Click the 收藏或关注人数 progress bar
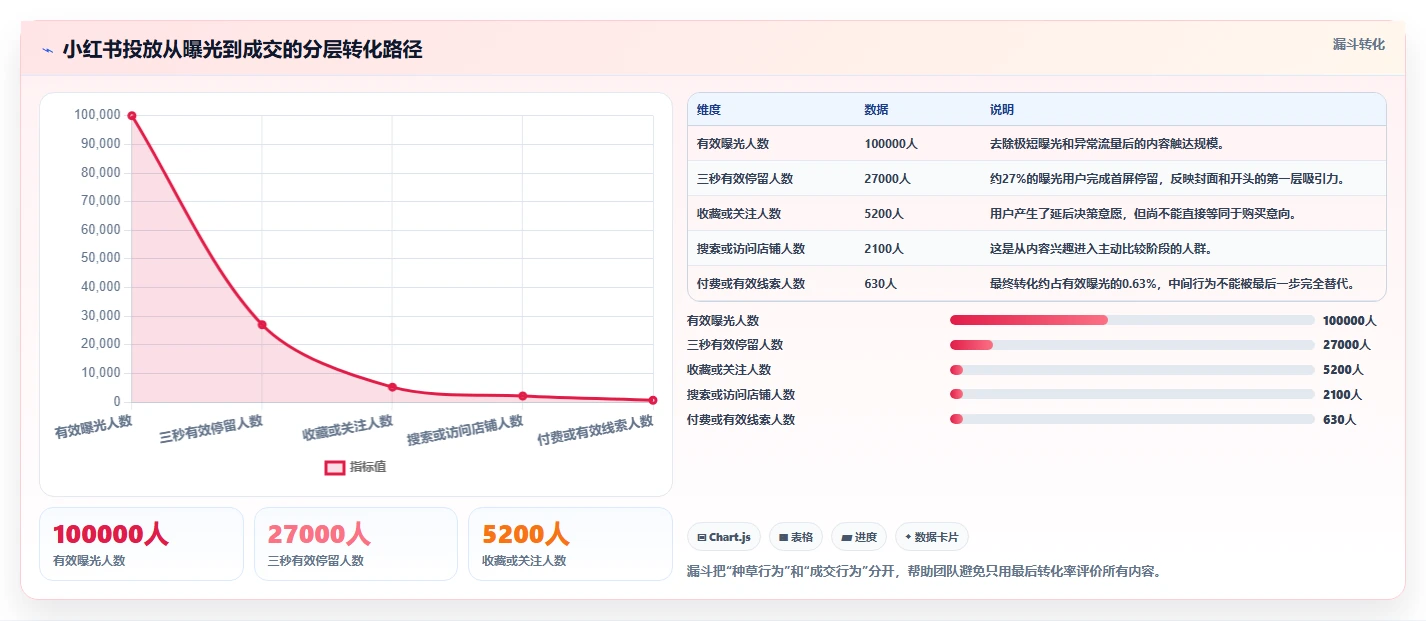Image resolution: width=1426 pixels, height=621 pixels. (1132, 370)
